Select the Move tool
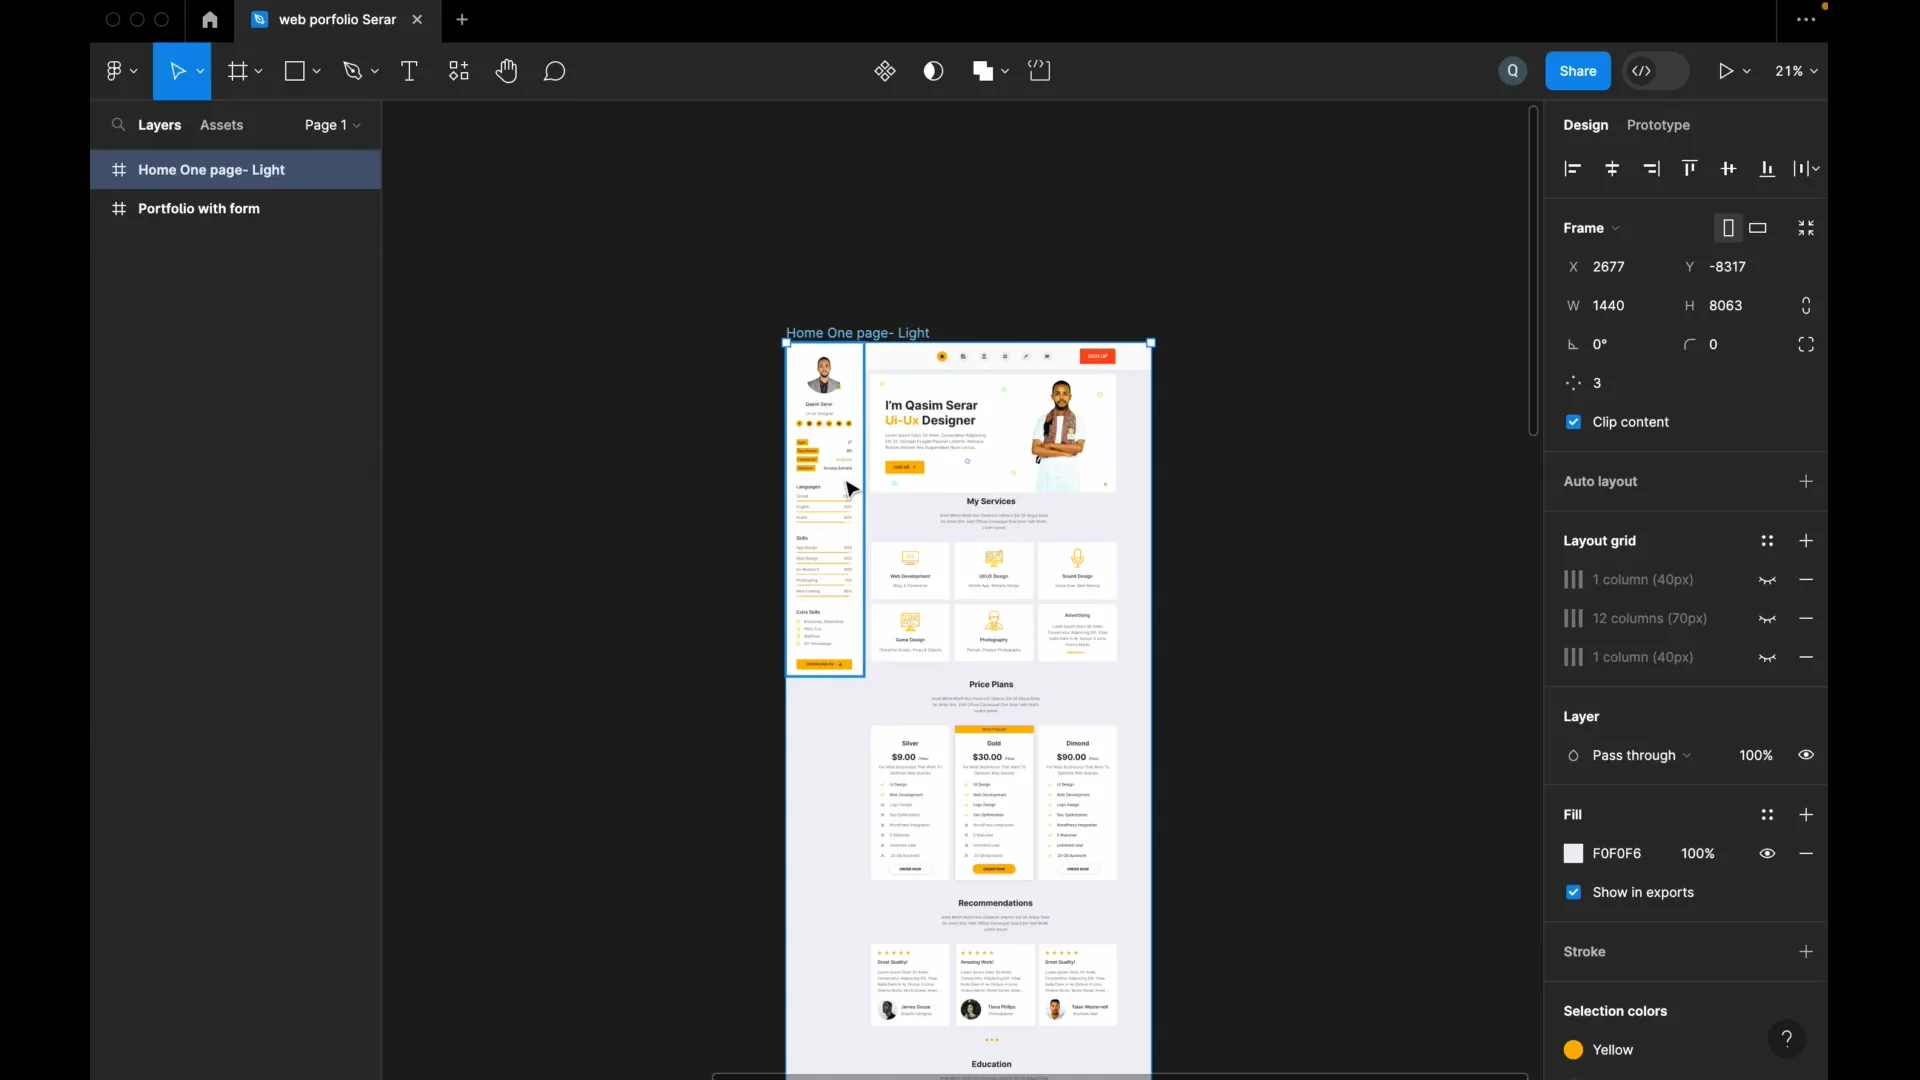The width and height of the screenshot is (1920, 1080). pos(177,71)
